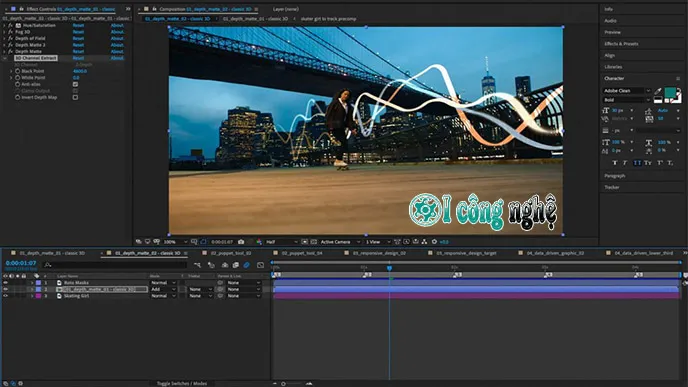Toggle the Hue/Saturation fx switch
The height and width of the screenshot is (387, 688).
[x=11, y=25]
